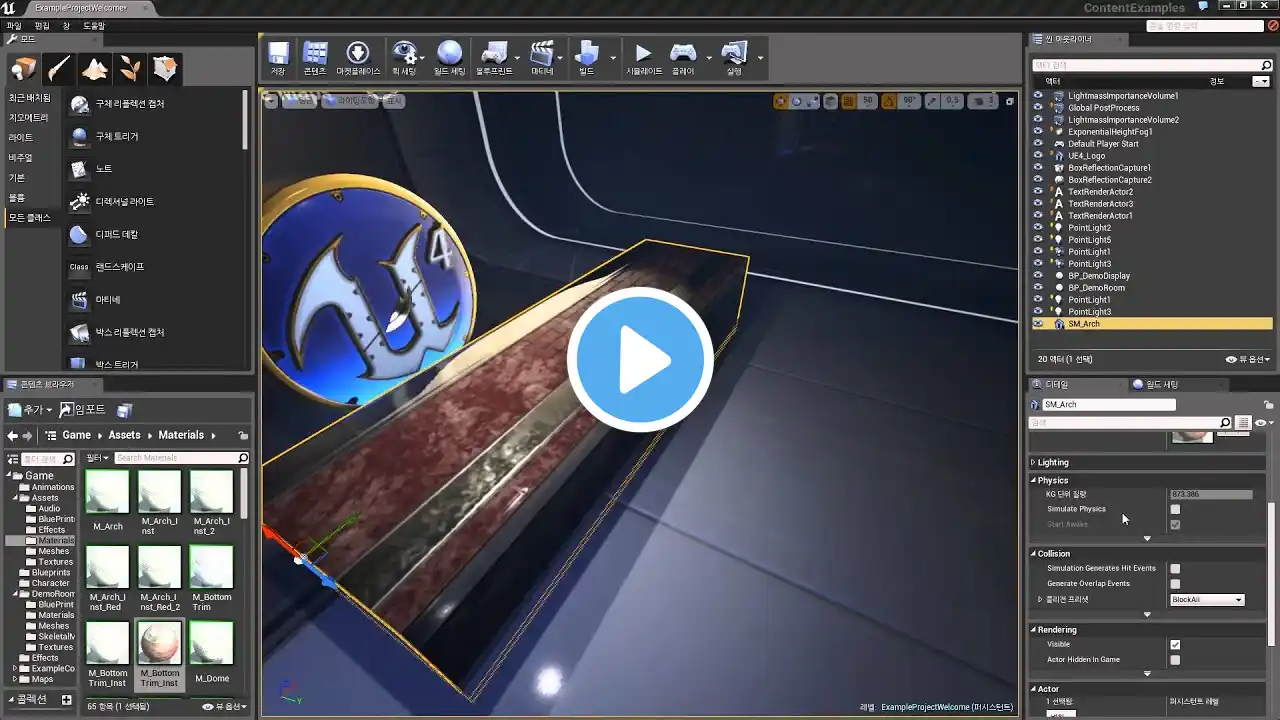Click the Matinee (마티네) clapperboard icon
The height and width of the screenshot is (720, 1280).
pos(542,55)
